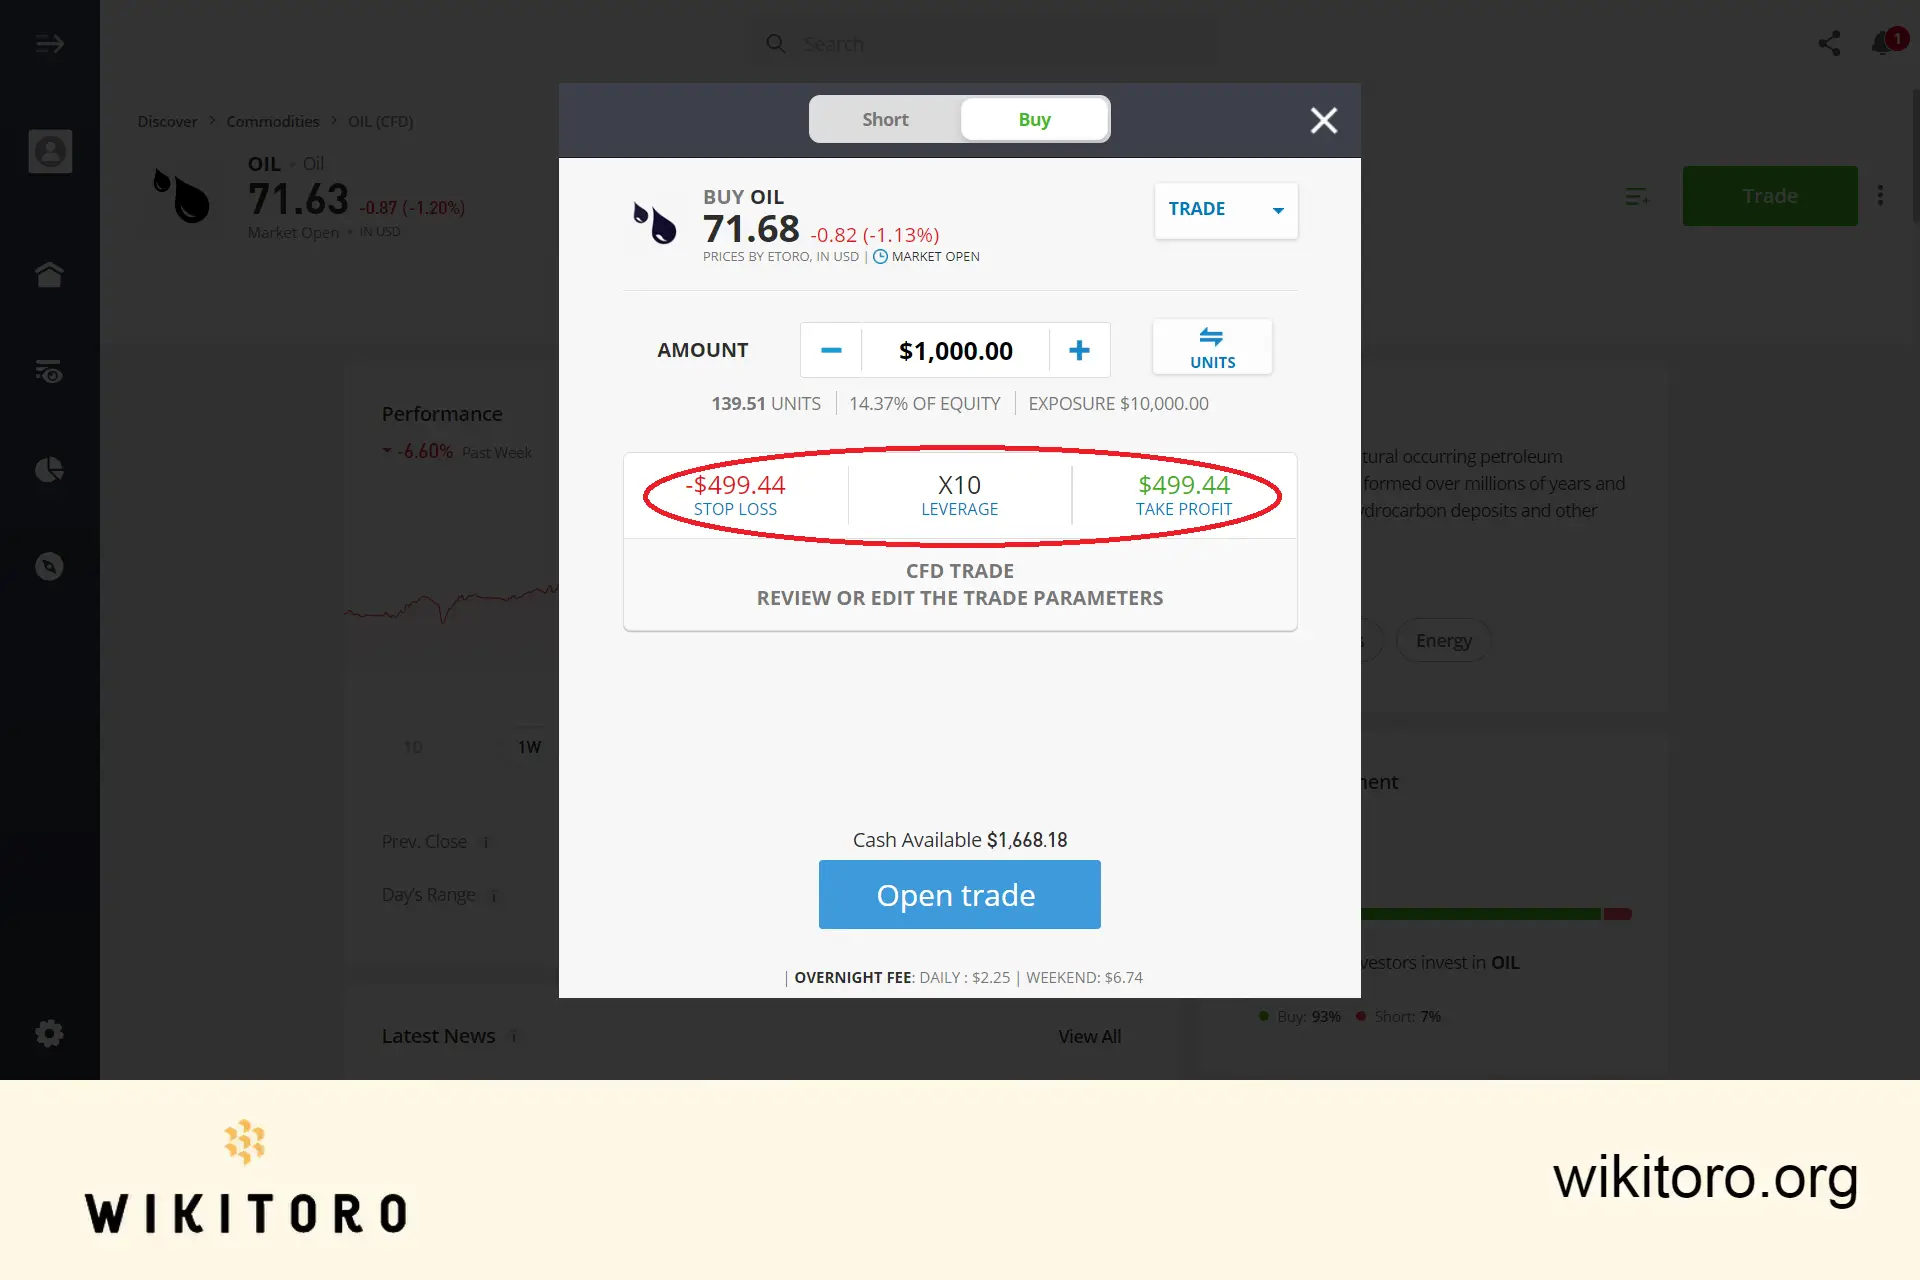Click the portfolio home icon in sidebar
The height and width of the screenshot is (1280, 1920).
tap(49, 274)
